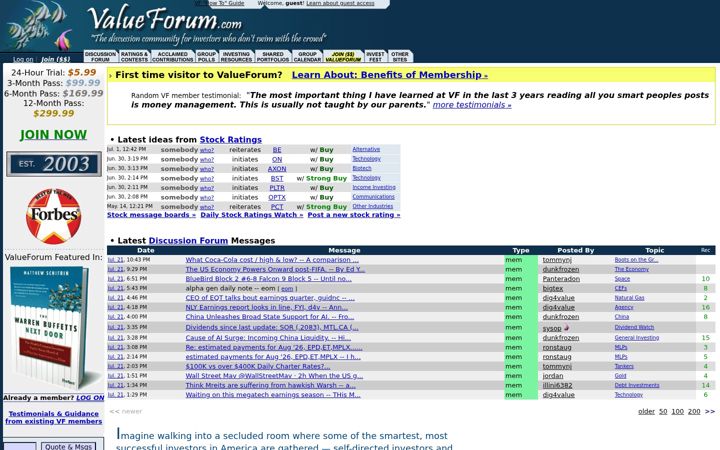
Task: Open Learn About: Benefits of Membership
Action: pos(390,75)
